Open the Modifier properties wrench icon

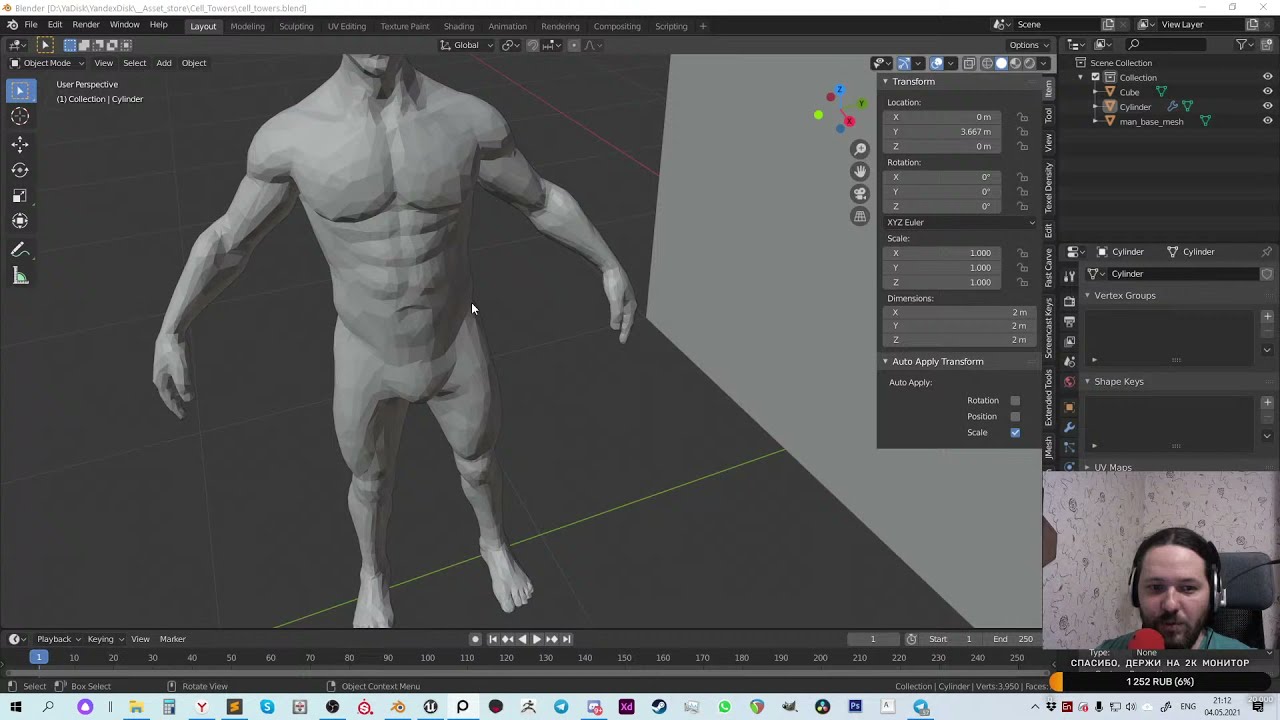tap(1070, 428)
